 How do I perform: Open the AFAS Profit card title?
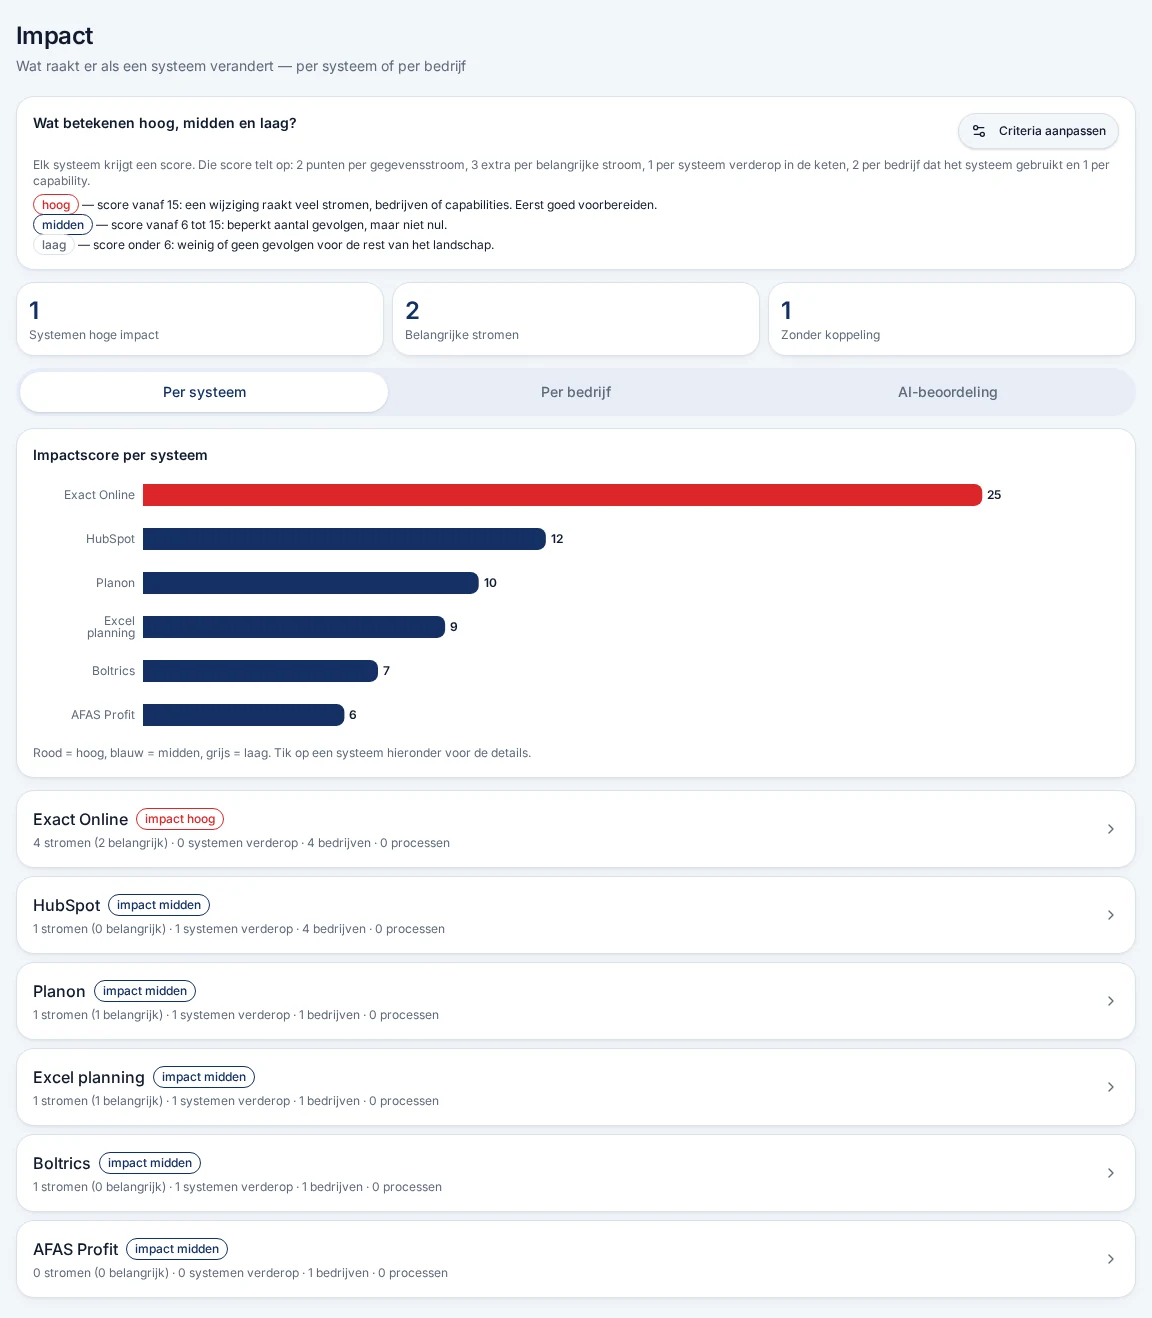pyautogui.click(x=75, y=1249)
